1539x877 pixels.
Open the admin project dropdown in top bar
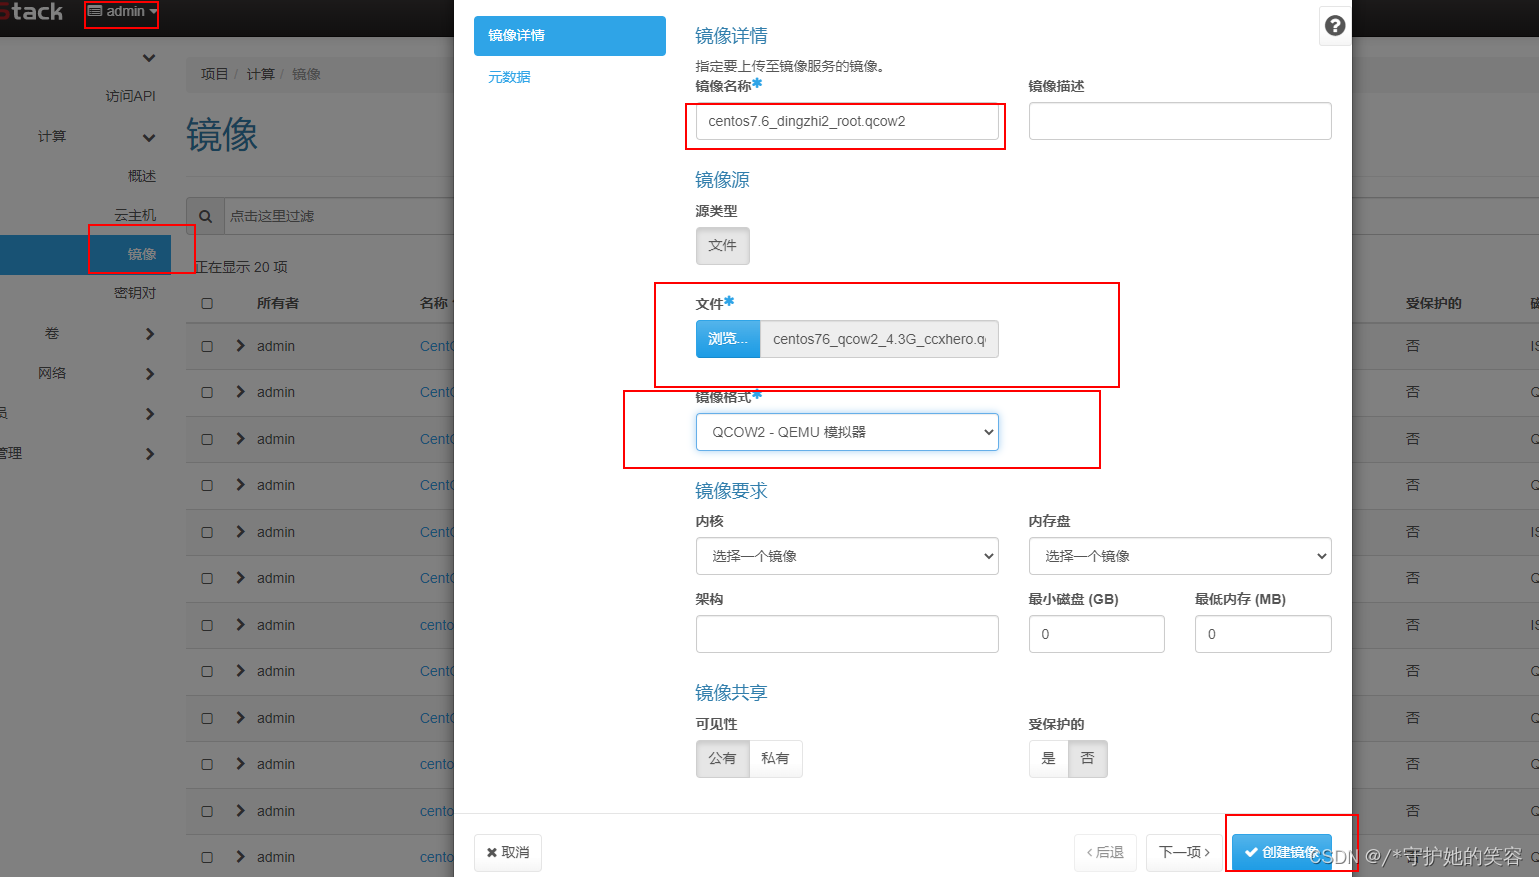click(122, 12)
